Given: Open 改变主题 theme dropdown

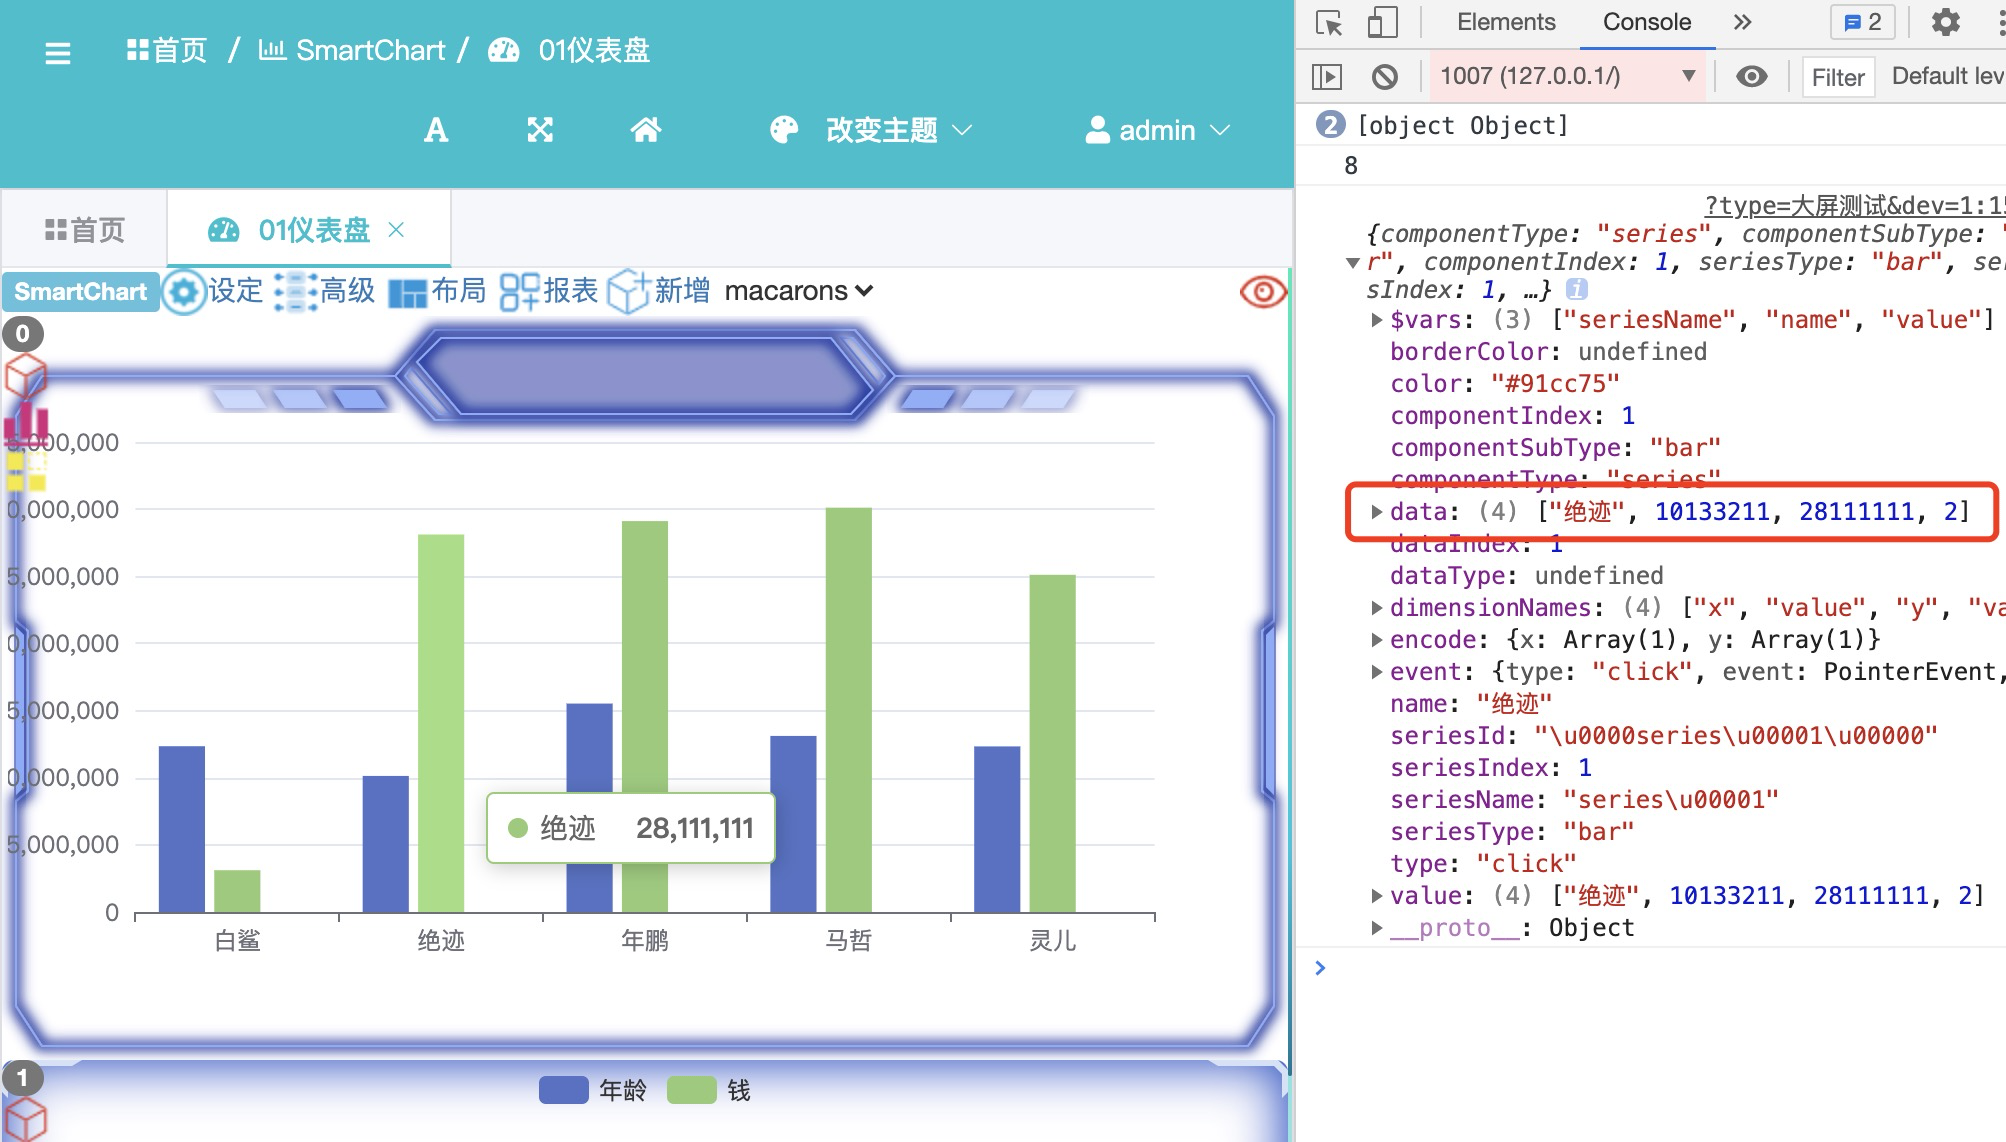Looking at the screenshot, I should tap(880, 130).
